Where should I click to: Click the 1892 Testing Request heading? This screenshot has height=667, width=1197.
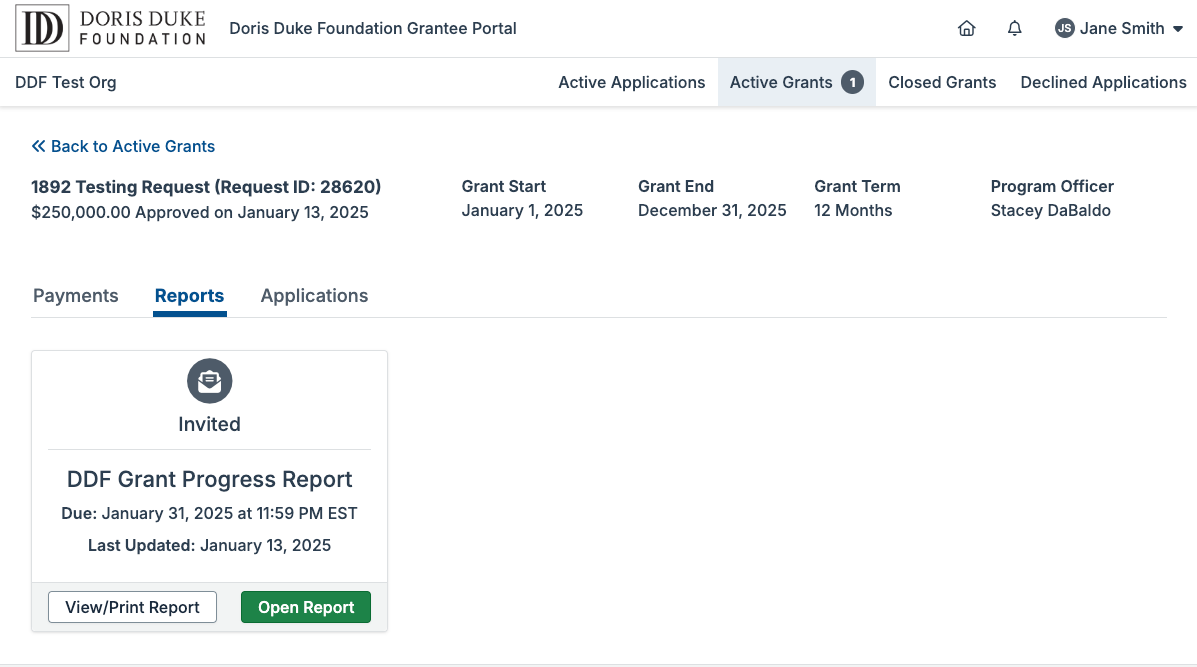click(x=206, y=187)
